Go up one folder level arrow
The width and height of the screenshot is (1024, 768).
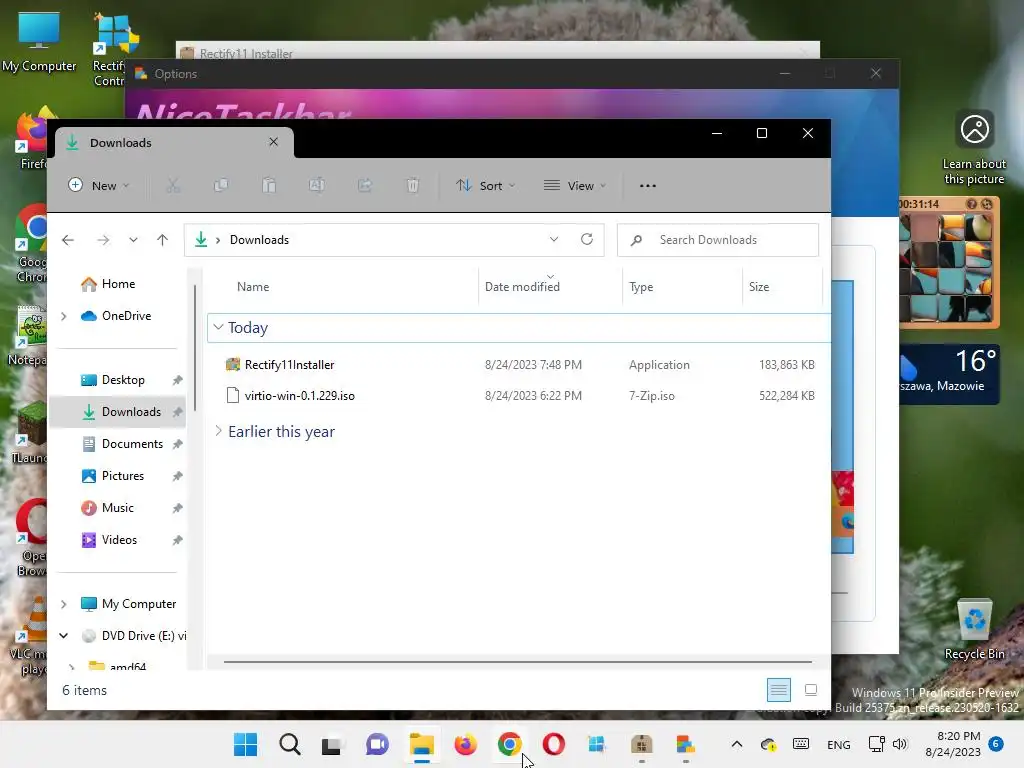pyautogui.click(x=163, y=240)
